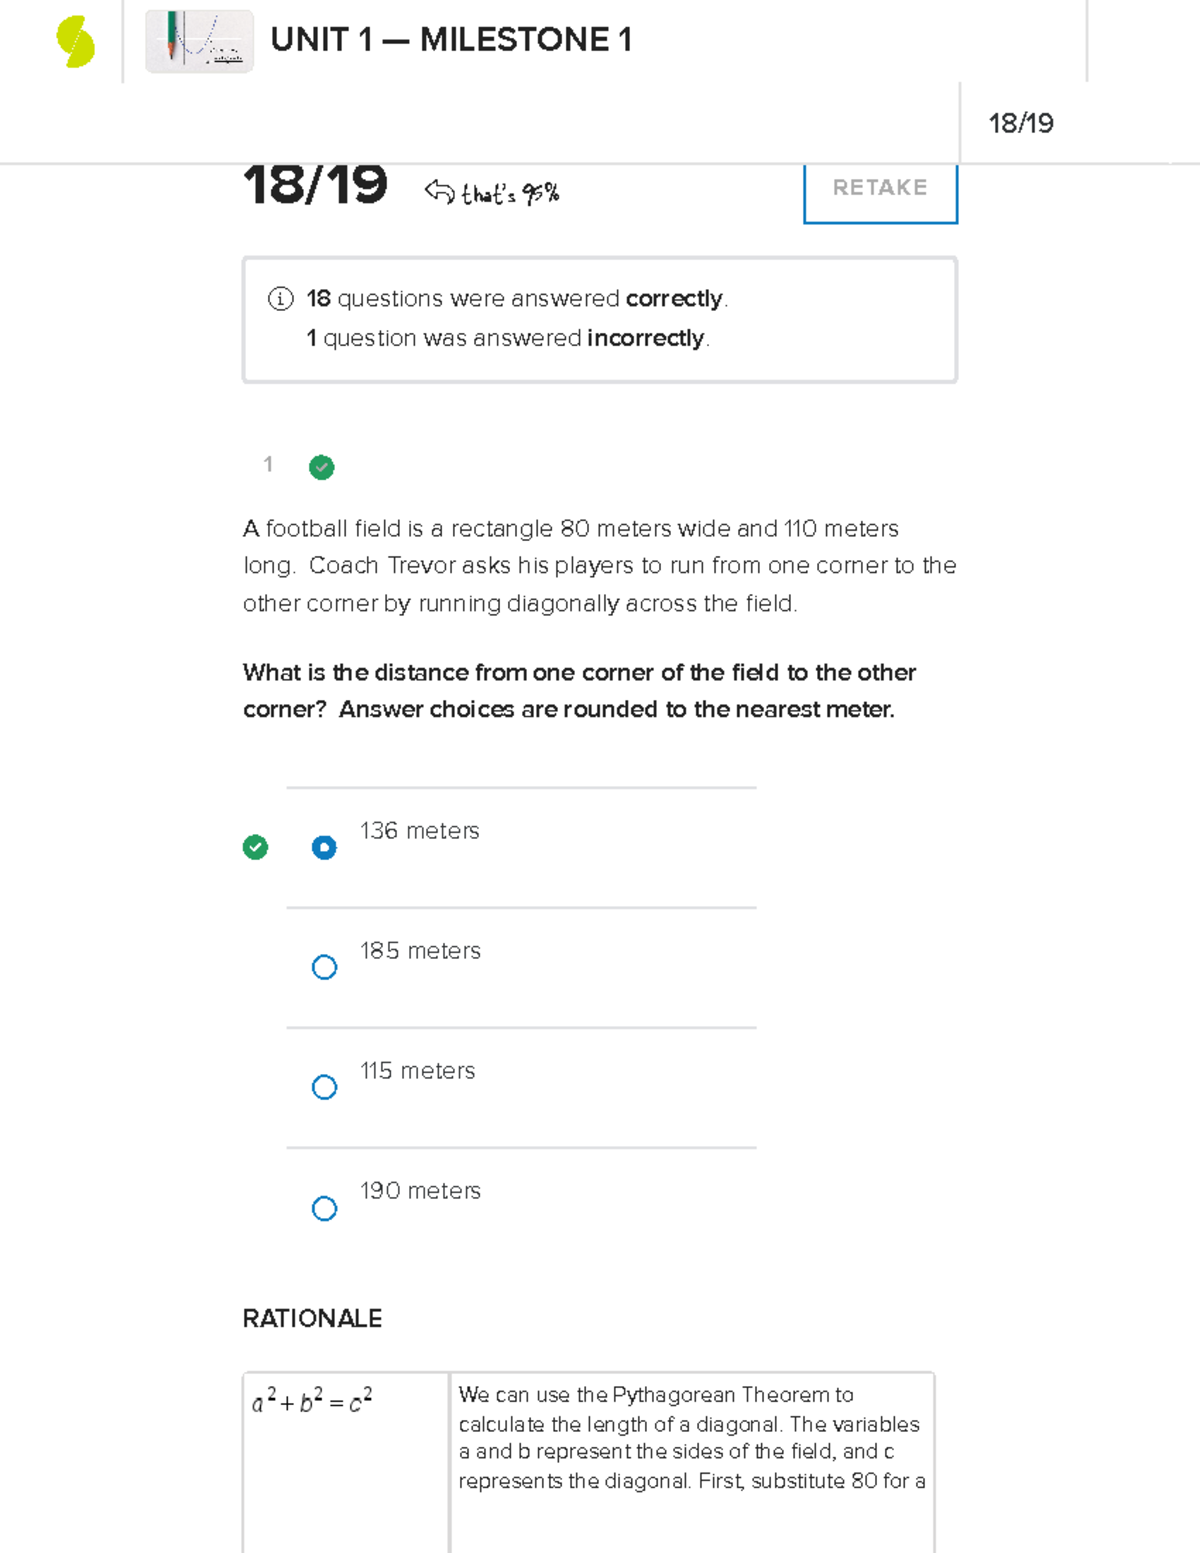Viewport: 1200px width, 1553px height.
Task: Choose the 190 meters radio button
Action: [324, 1208]
